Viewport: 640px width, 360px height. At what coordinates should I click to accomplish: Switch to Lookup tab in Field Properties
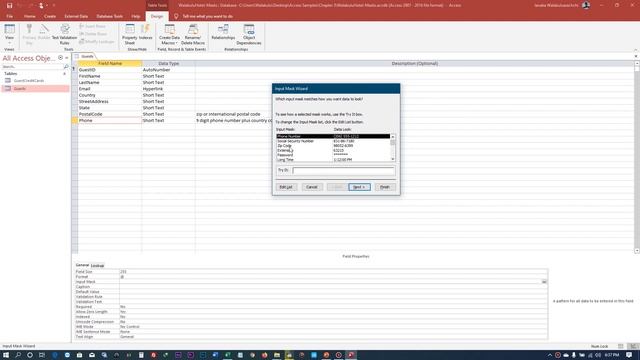97,266
